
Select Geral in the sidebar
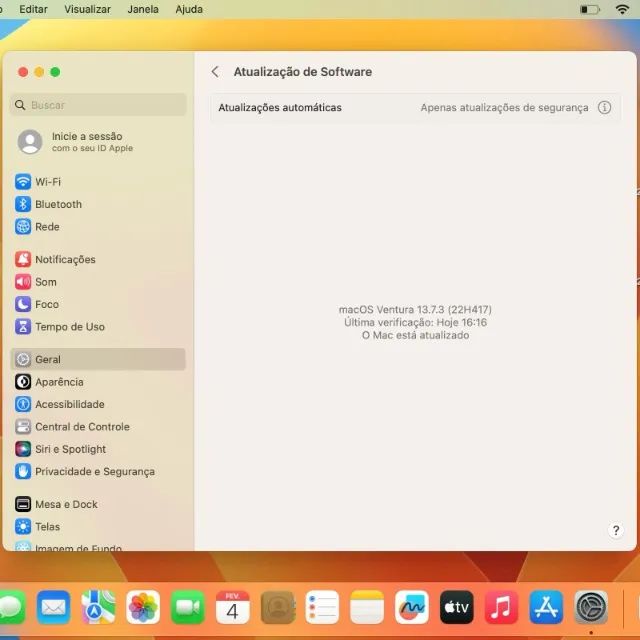pos(98,359)
